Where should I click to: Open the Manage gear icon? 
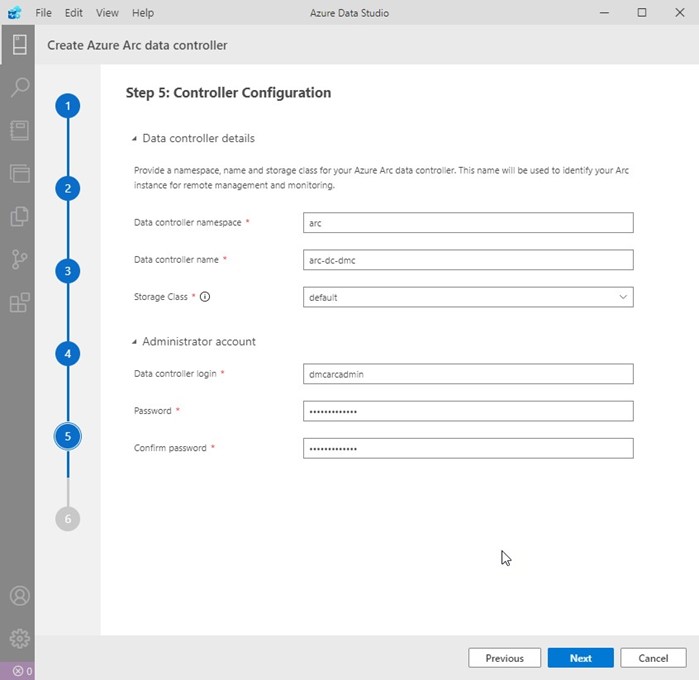pos(20,639)
